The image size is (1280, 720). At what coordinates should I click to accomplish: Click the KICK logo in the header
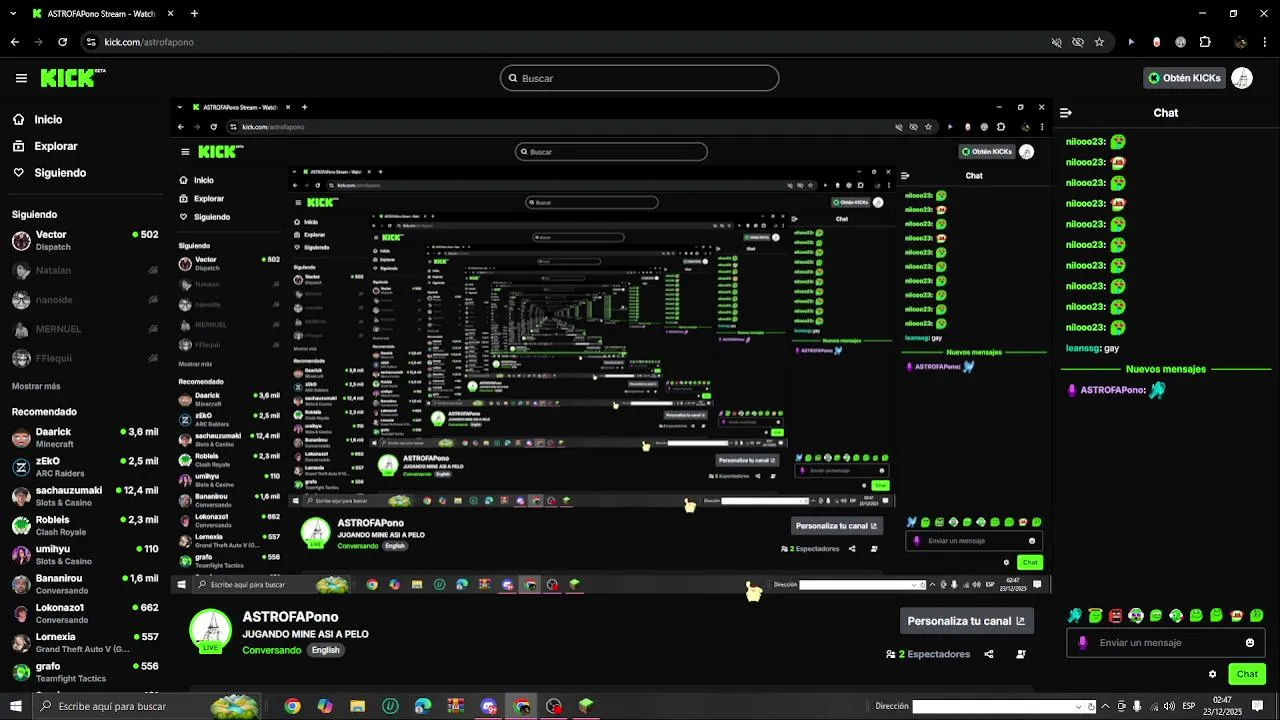click(72, 77)
